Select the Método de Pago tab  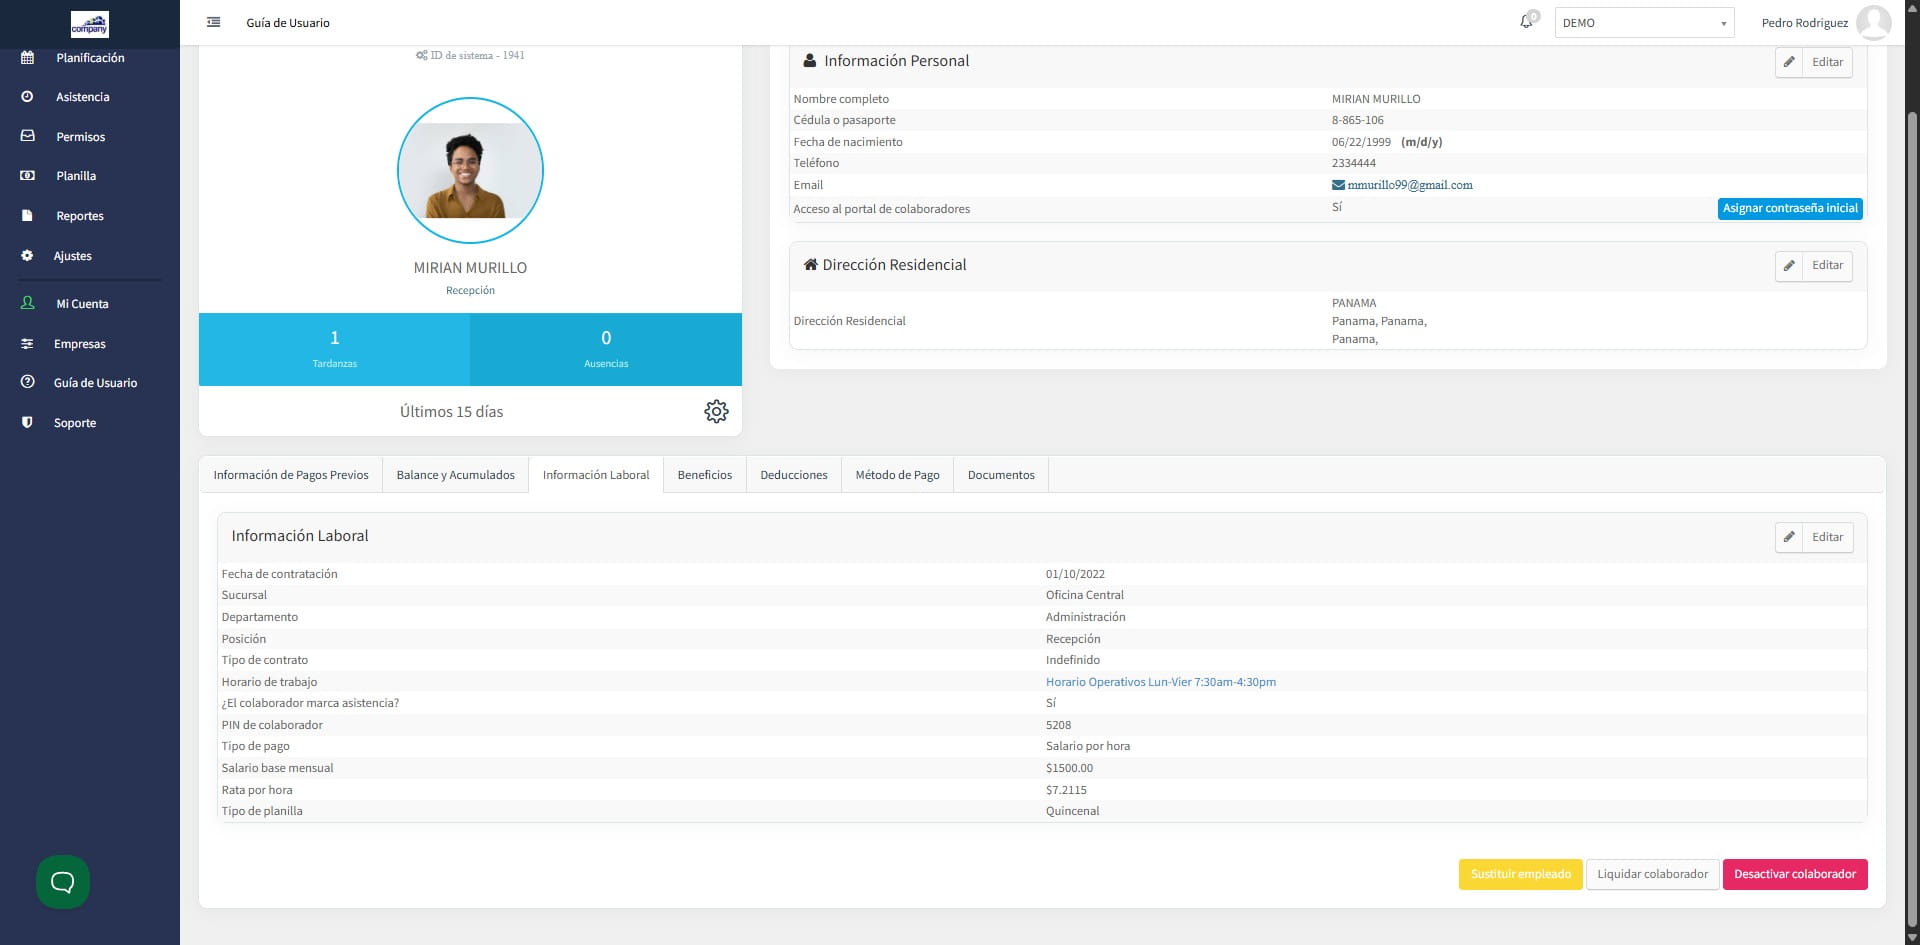coord(897,475)
